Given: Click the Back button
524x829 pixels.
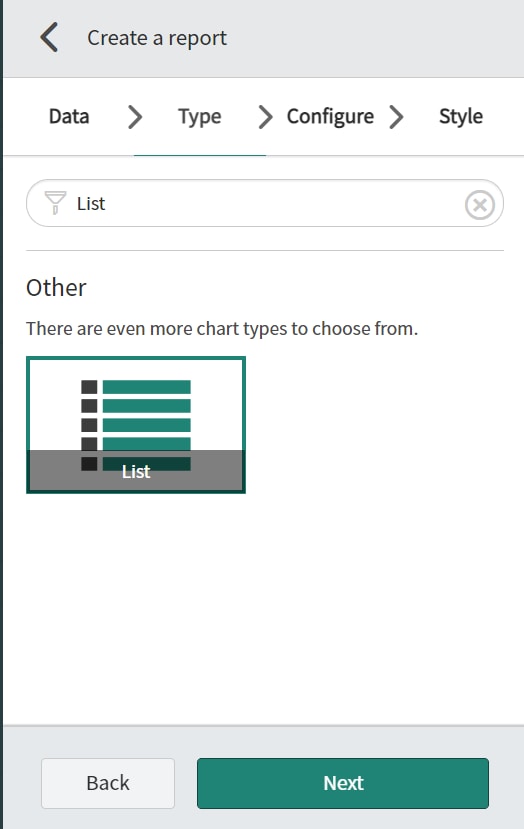Looking at the screenshot, I should tap(108, 783).
